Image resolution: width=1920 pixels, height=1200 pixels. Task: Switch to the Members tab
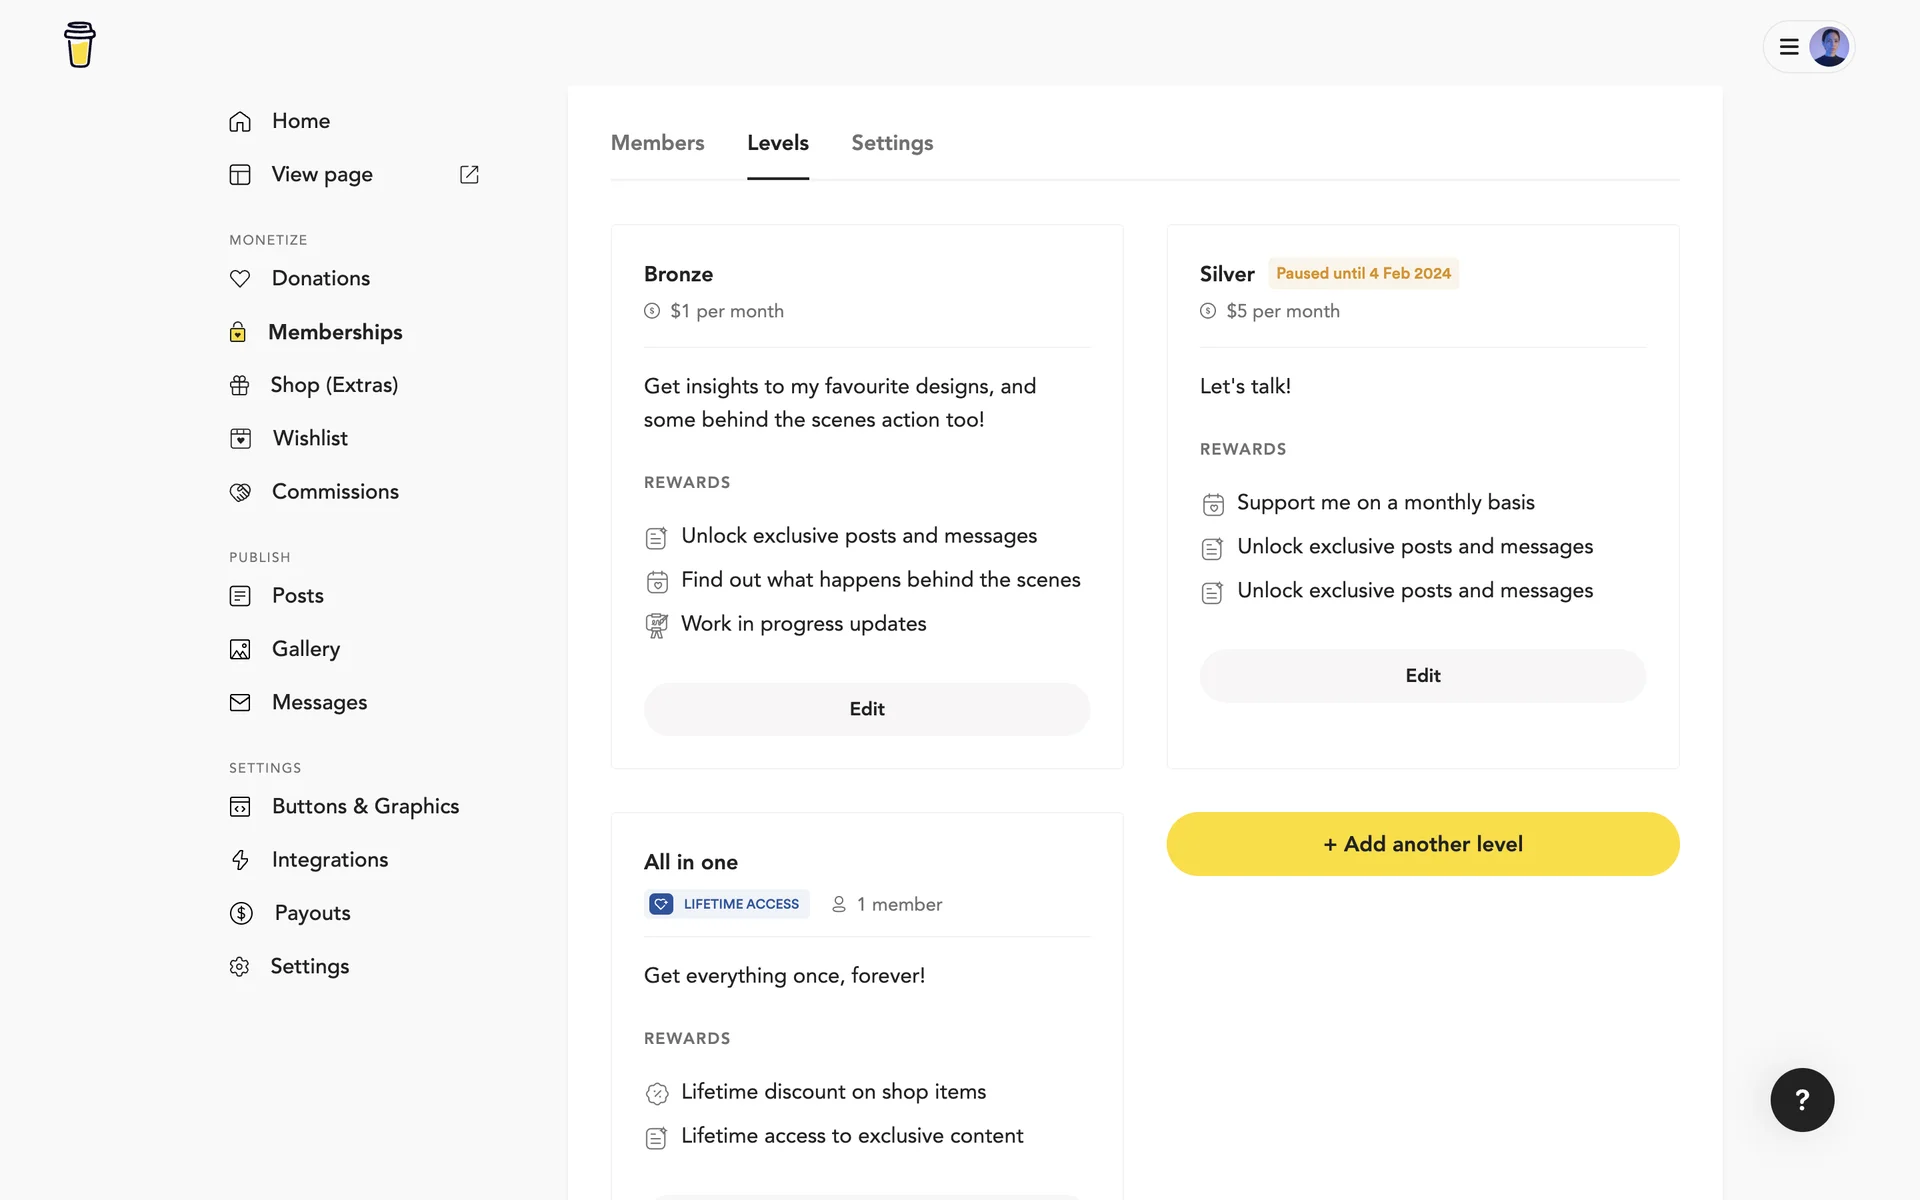coord(657,143)
